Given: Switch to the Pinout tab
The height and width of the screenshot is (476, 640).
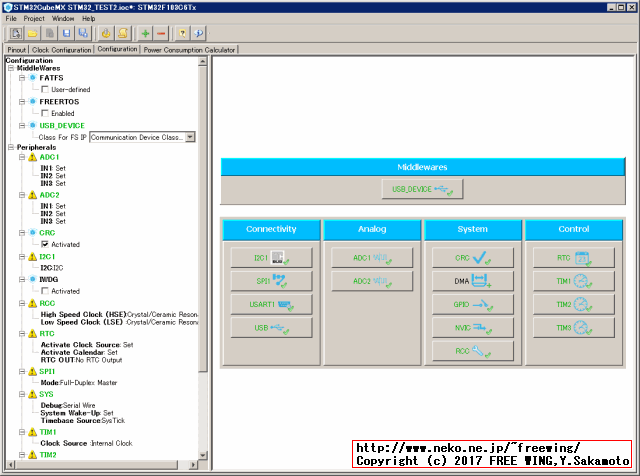Looking at the screenshot, I should (x=17, y=50).
